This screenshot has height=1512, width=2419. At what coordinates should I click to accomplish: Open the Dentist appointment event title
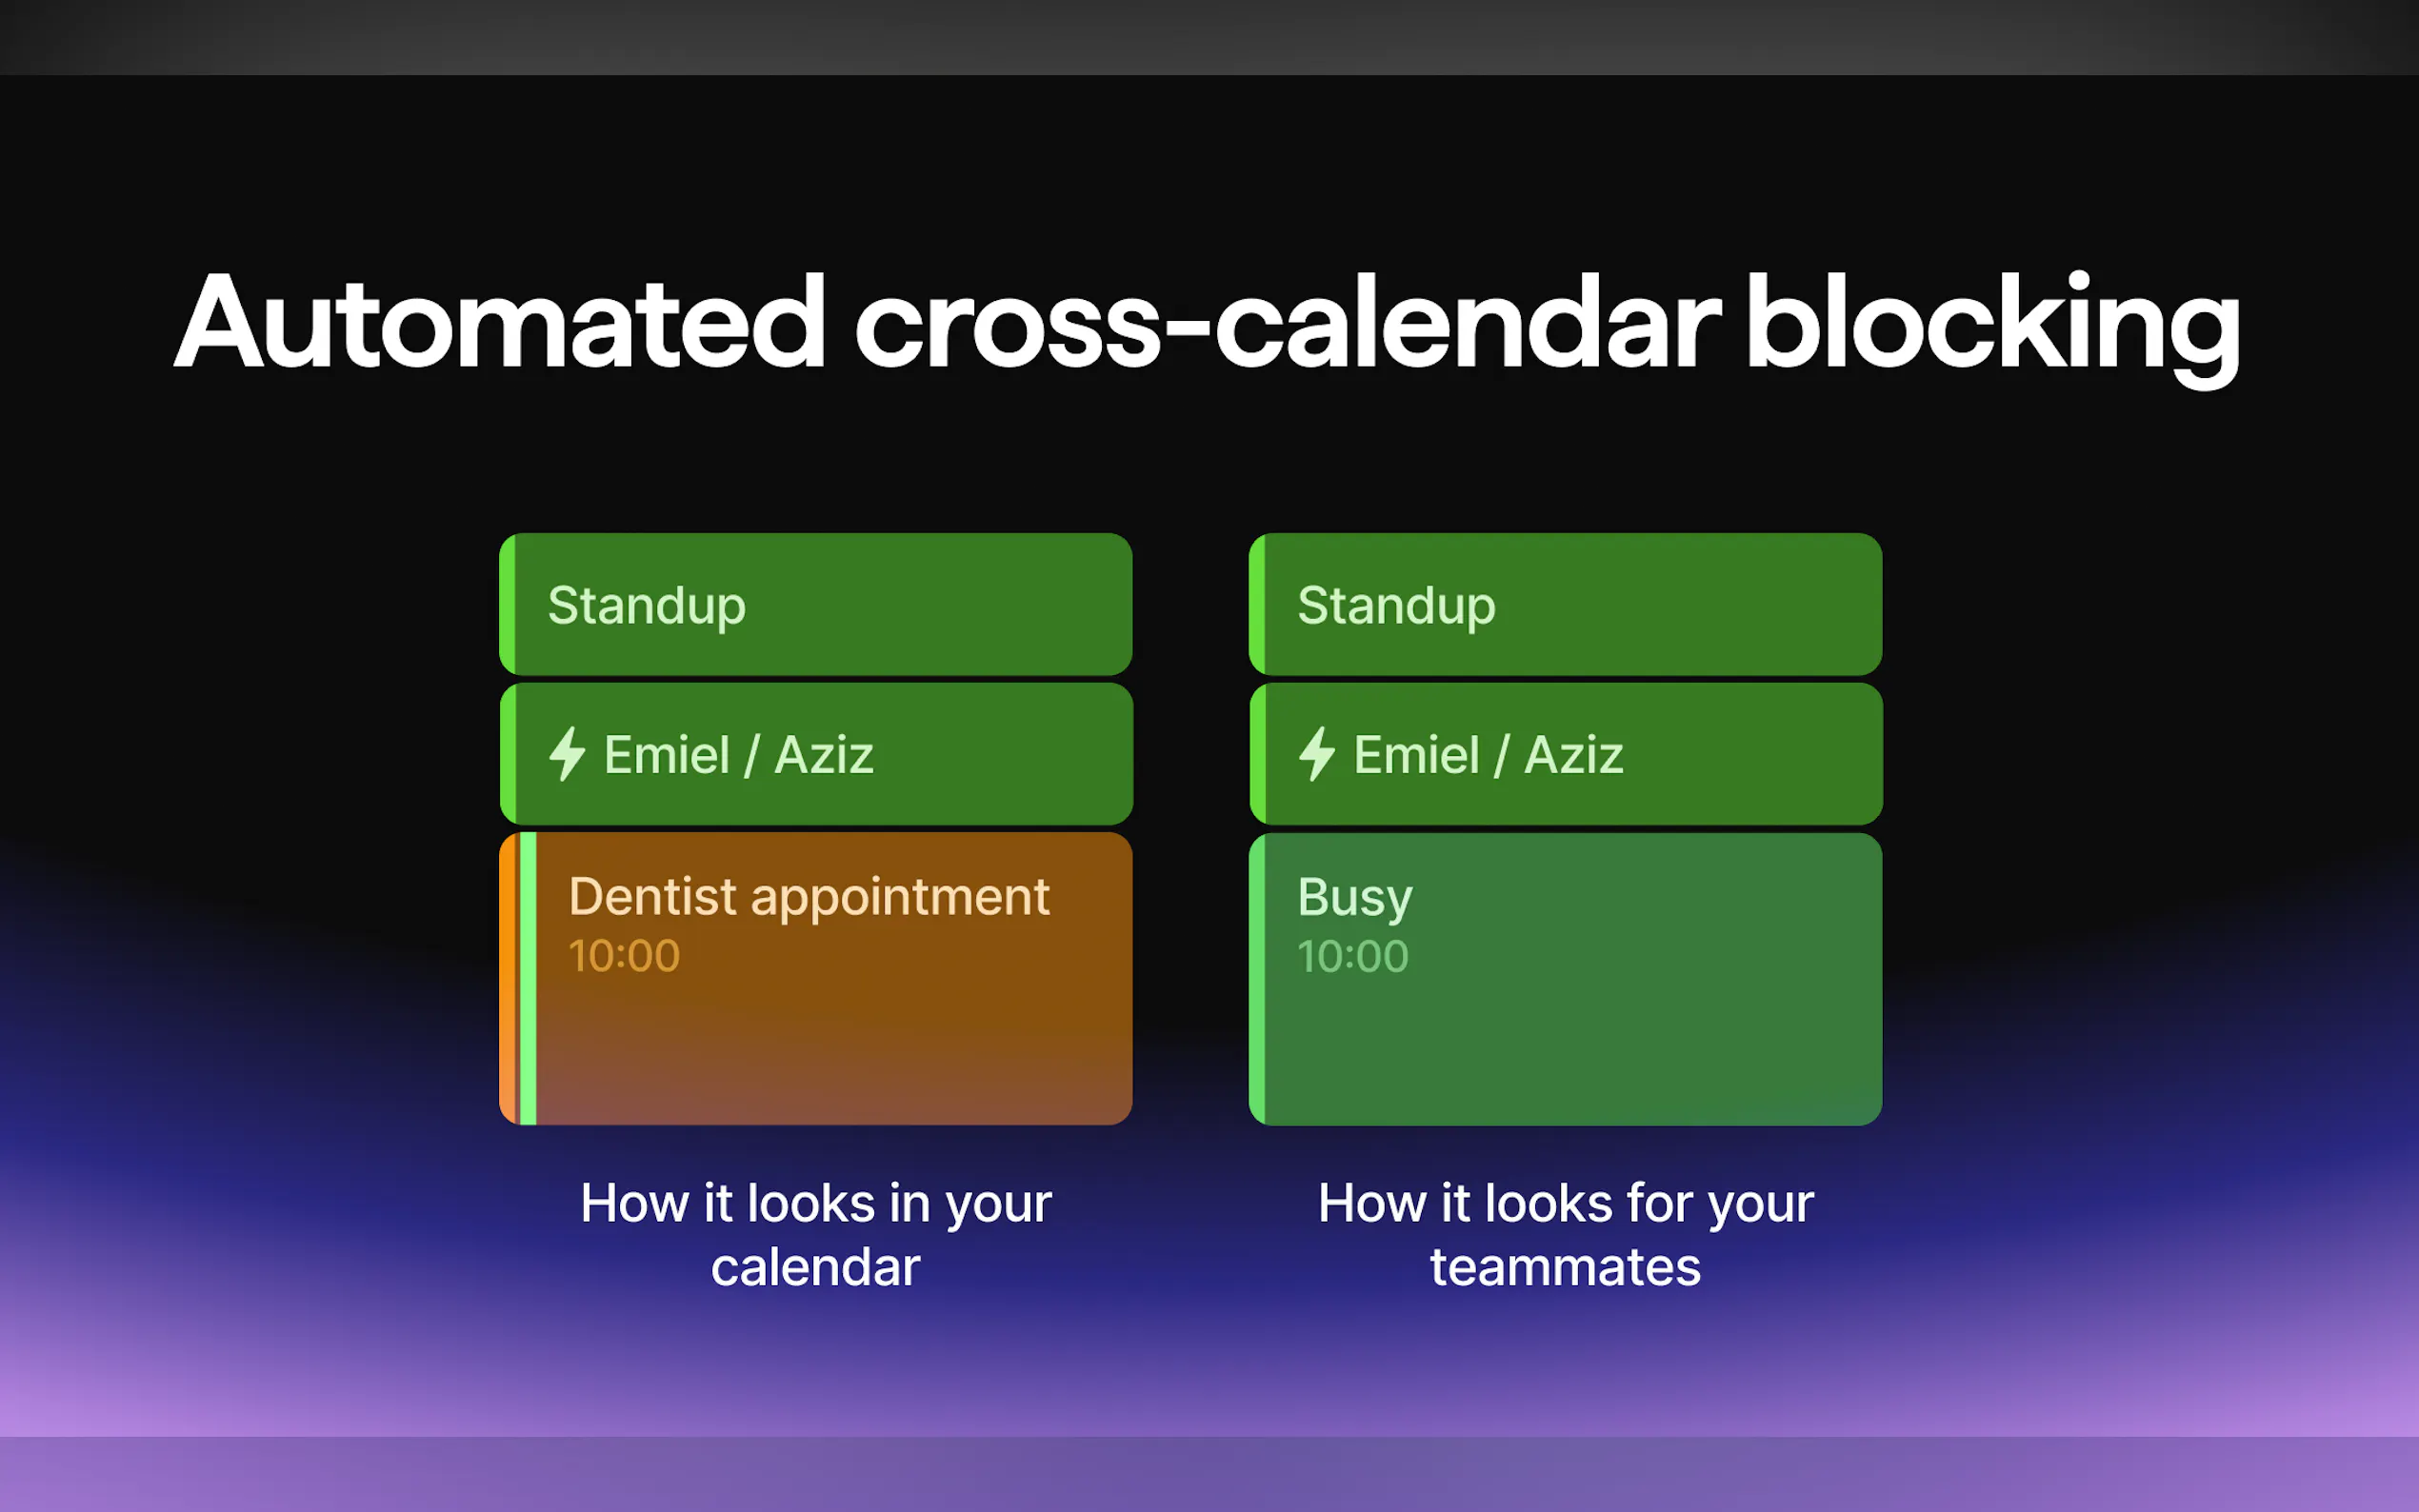tap(808, 896)
